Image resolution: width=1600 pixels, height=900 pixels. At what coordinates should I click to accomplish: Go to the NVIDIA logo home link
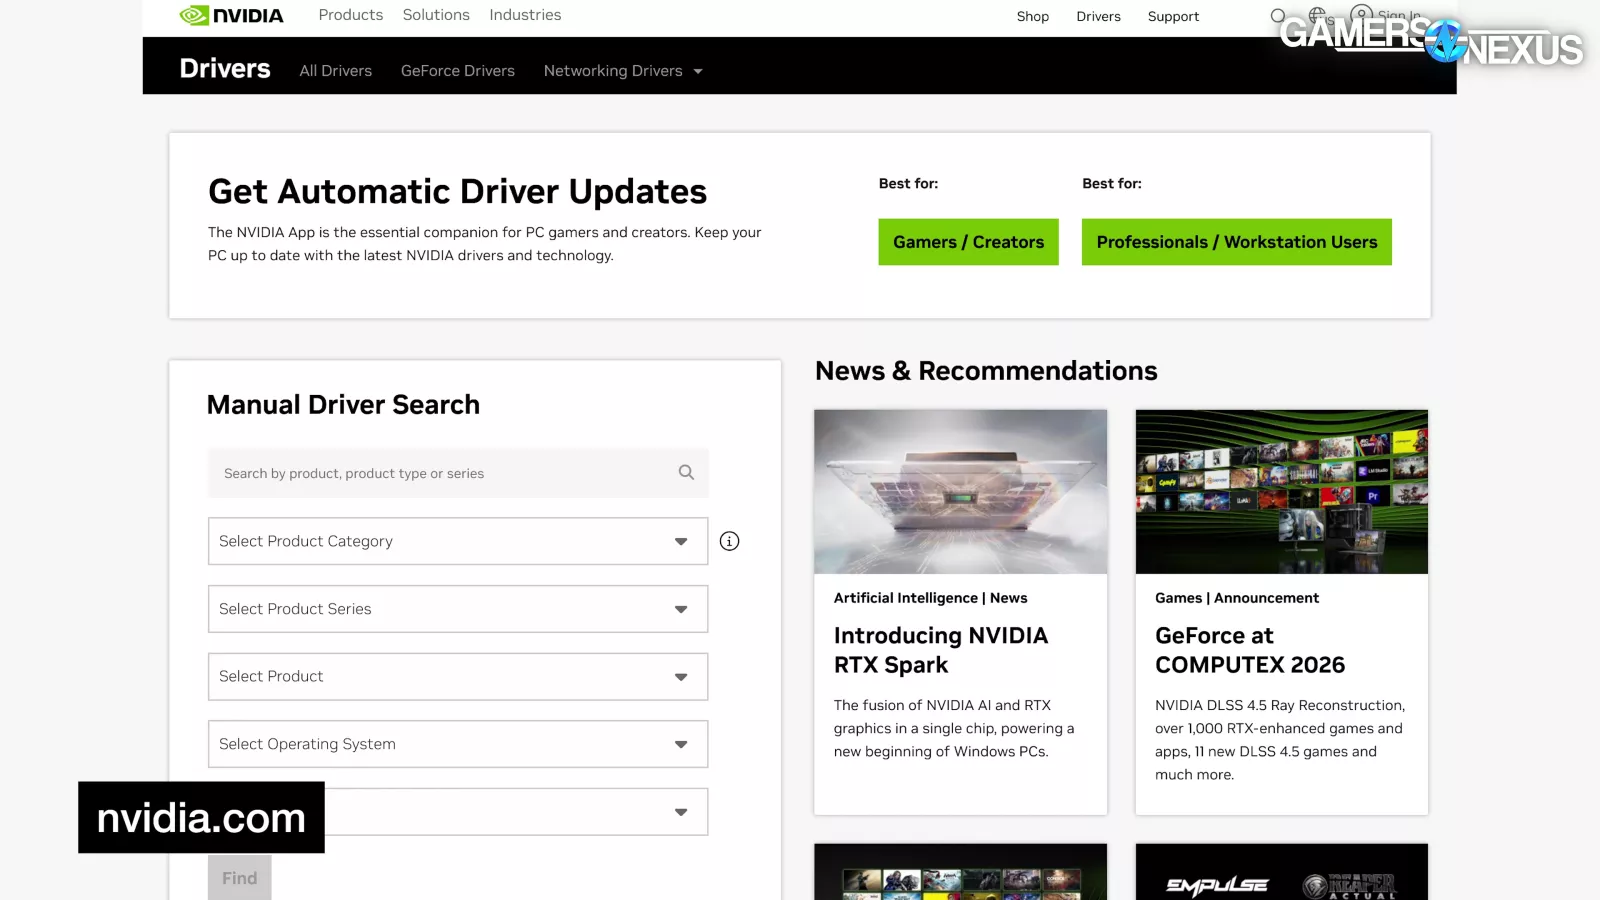[x=231, y=15]
